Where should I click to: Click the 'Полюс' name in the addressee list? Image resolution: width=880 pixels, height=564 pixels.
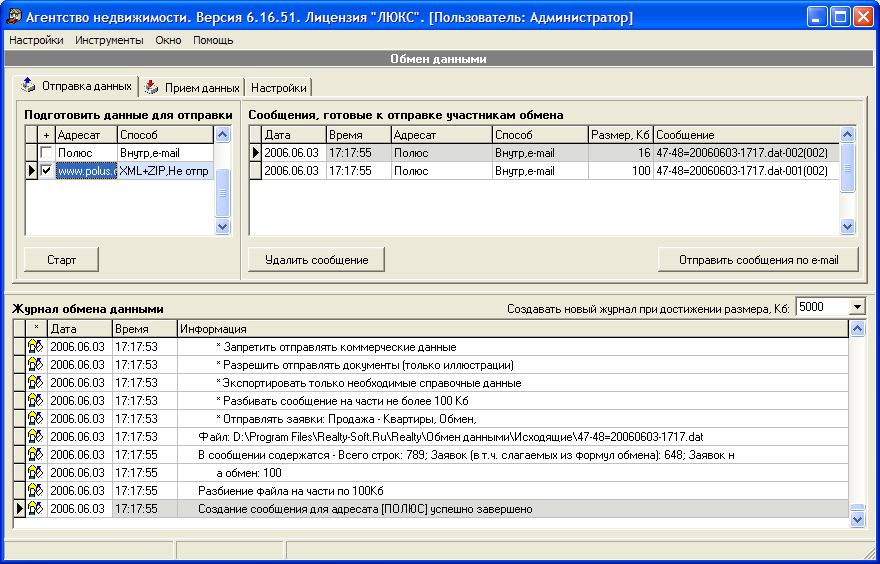click(75, 153)
